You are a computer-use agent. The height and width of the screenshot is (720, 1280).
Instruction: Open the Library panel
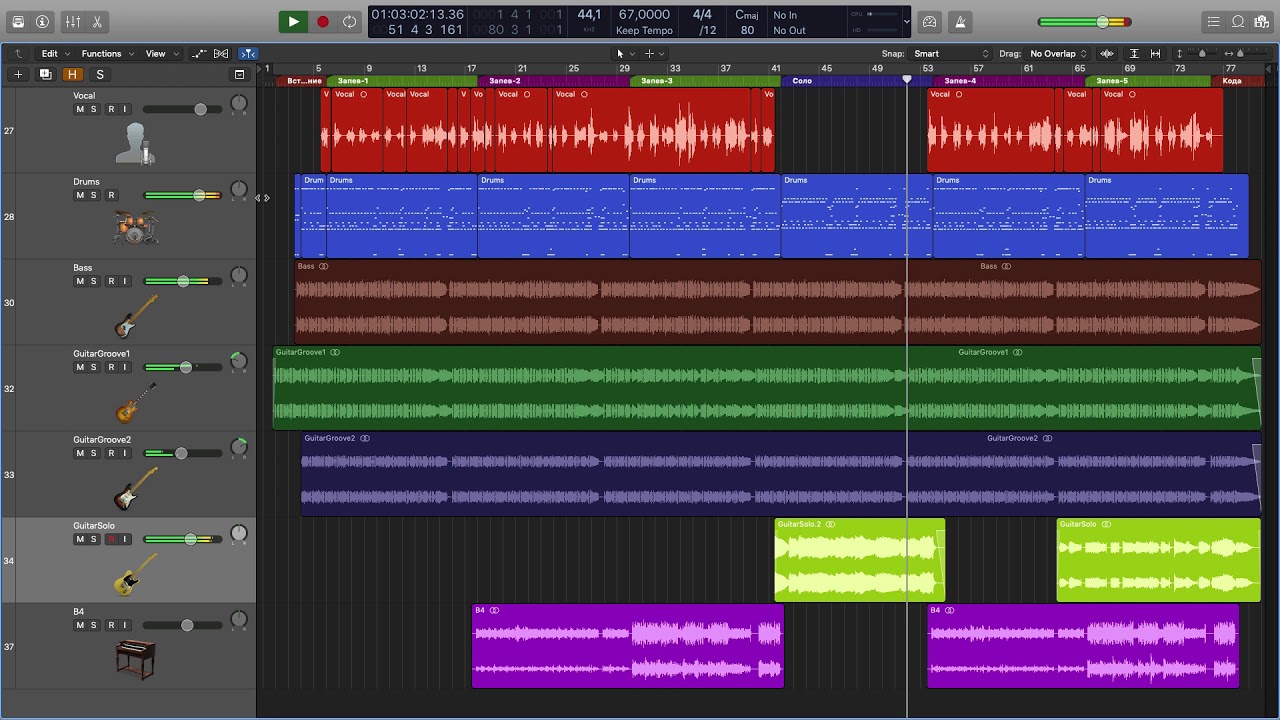coord(18,21)
